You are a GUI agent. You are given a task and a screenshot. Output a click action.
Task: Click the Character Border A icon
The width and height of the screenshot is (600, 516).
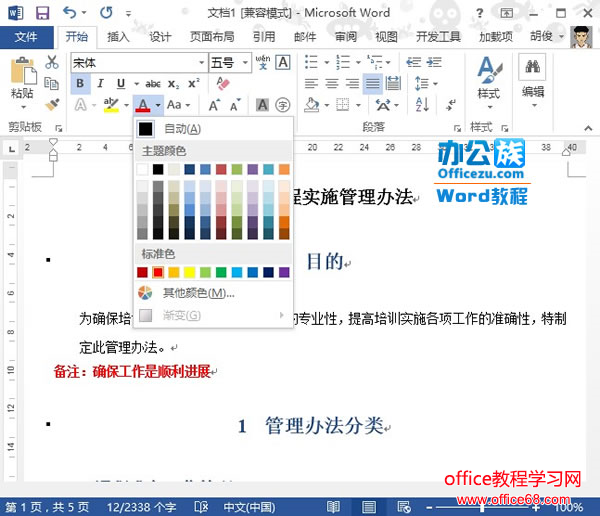click(283, 62)
